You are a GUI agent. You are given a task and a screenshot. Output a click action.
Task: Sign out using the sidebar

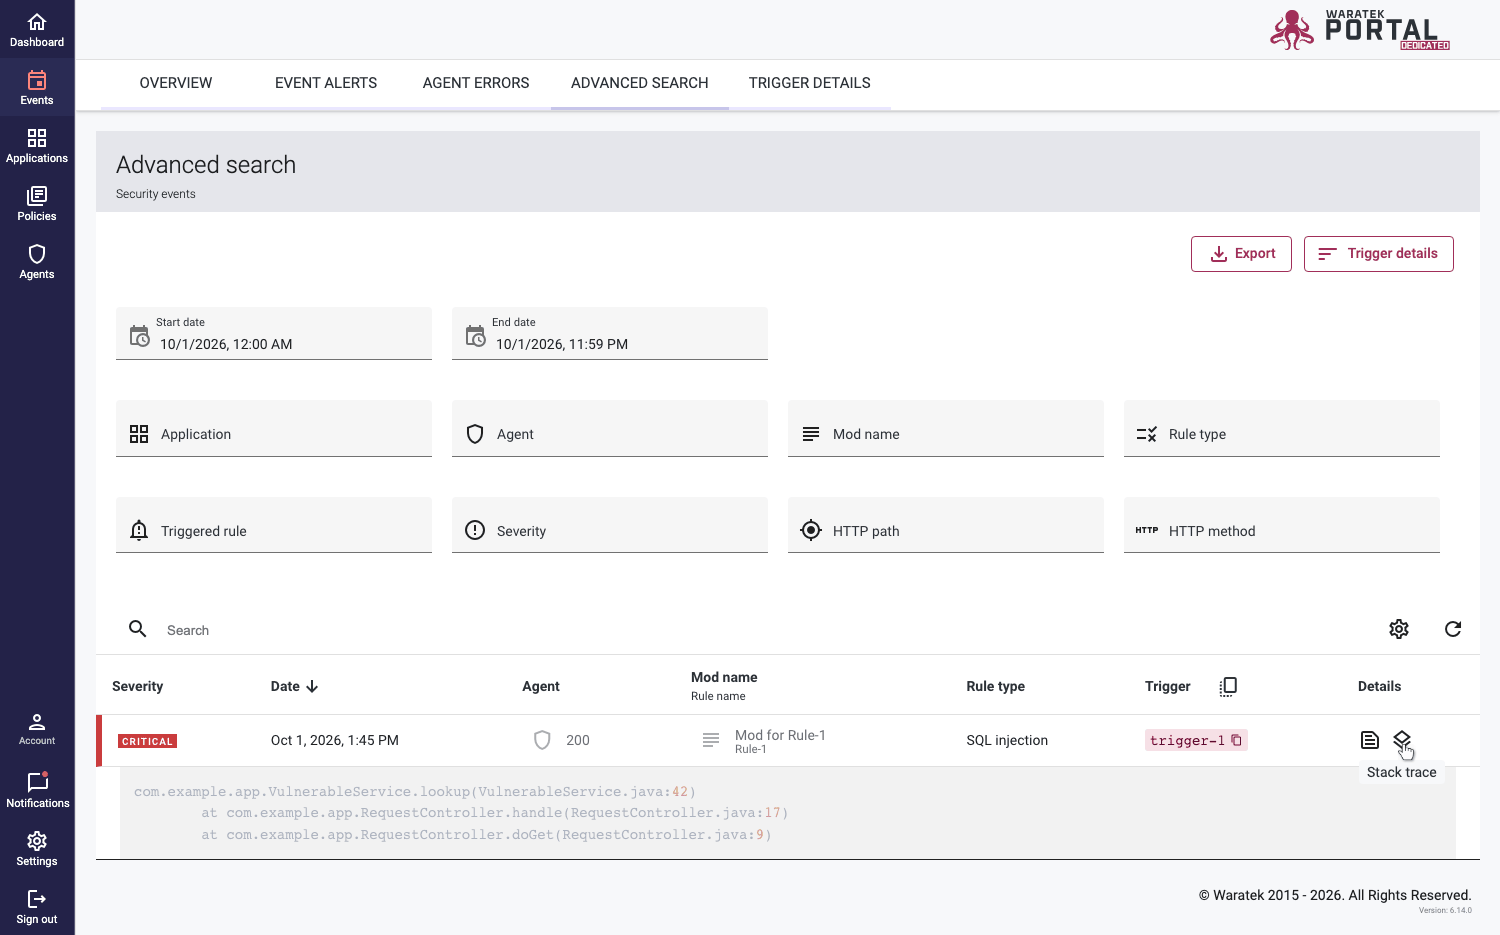click(x=37, y=906)
